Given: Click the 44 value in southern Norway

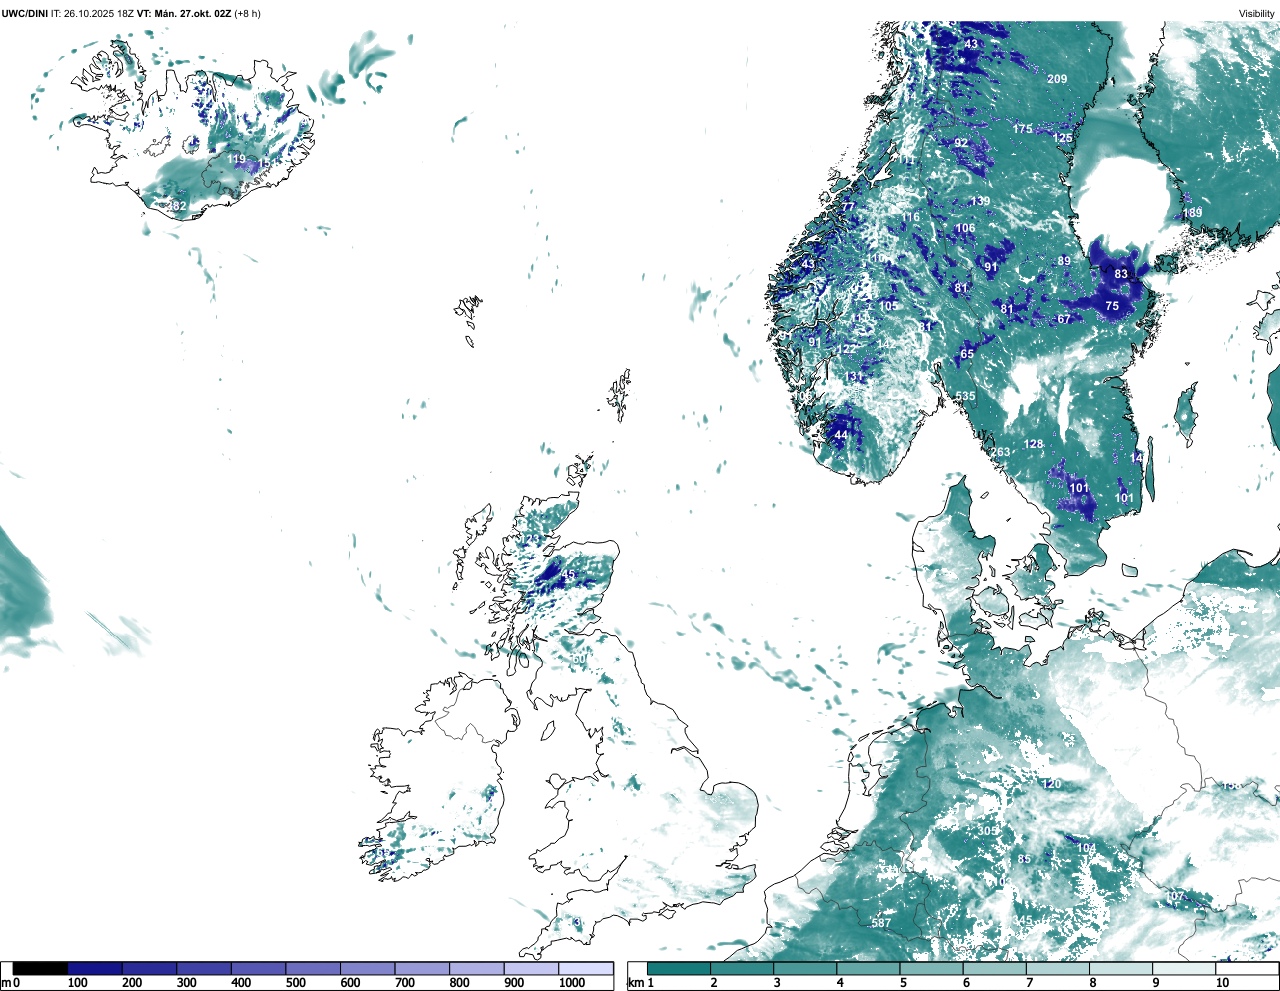Looking at the screenshot, I should [x=841, y=436].
